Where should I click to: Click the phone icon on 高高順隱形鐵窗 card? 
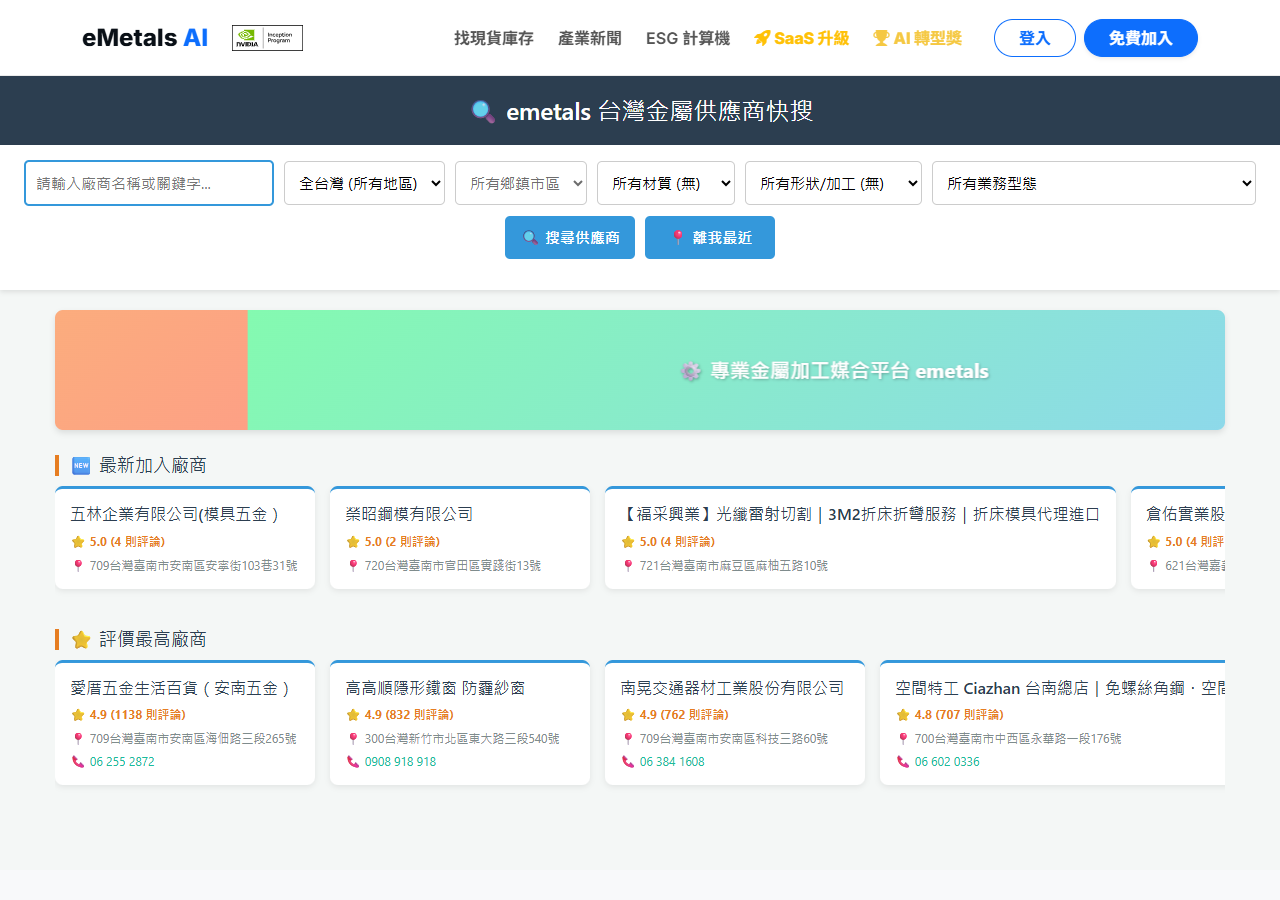(353, 762)
